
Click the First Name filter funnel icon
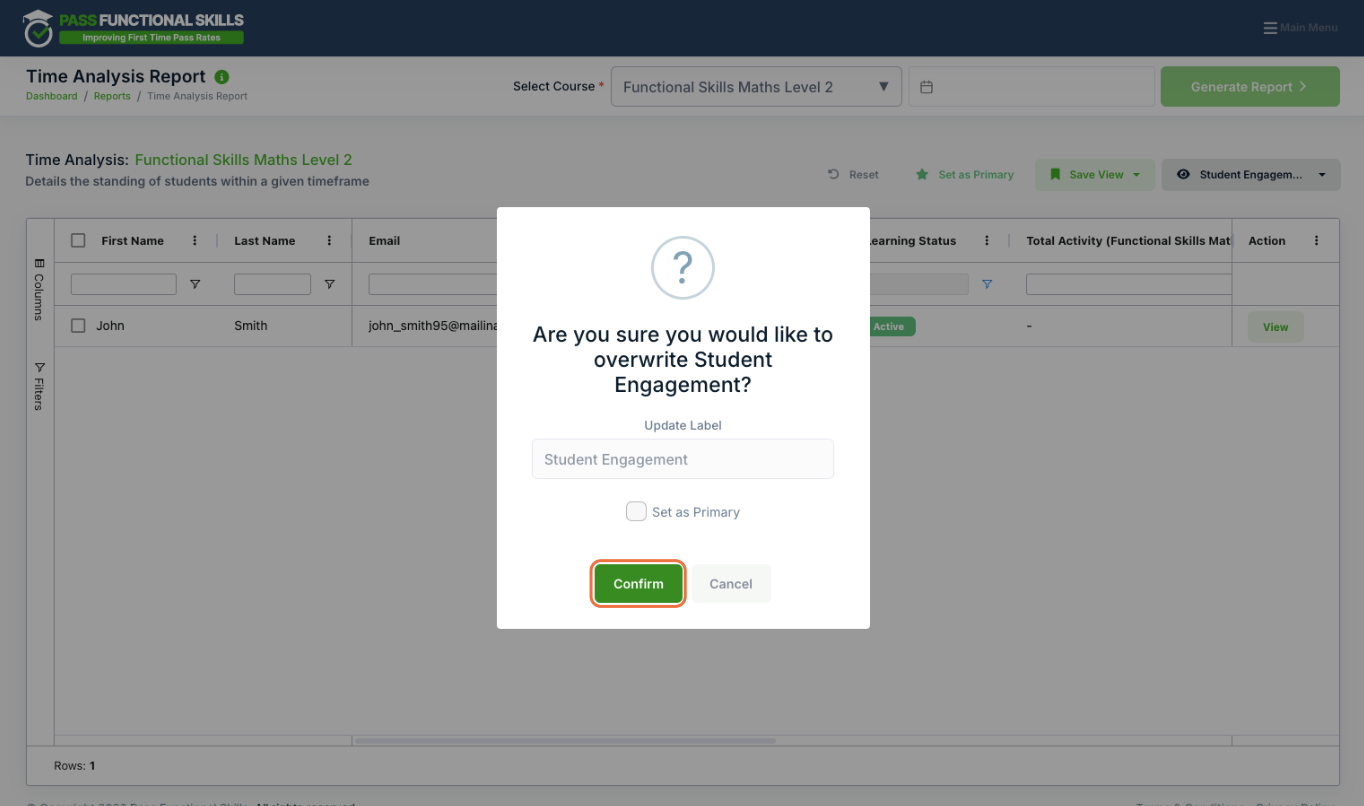click(x=195, y=285)
